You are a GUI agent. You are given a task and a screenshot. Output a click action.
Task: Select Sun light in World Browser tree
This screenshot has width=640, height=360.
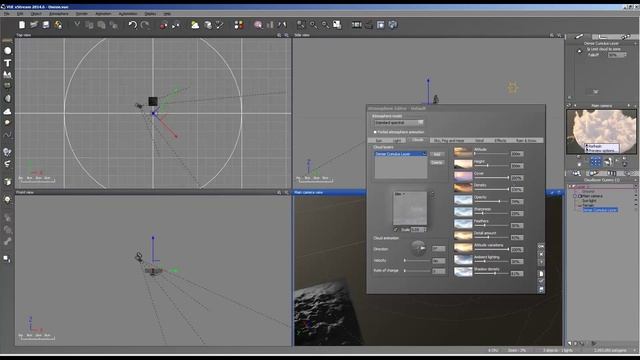589,200
